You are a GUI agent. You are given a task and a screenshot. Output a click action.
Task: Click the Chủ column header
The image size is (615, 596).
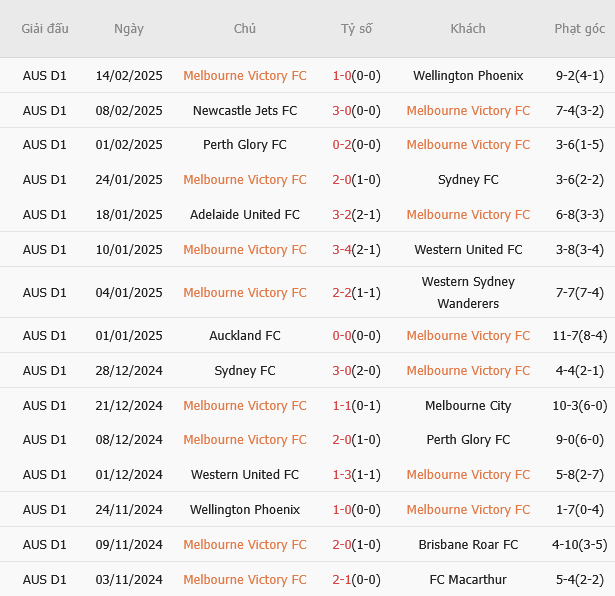(245, 29)
